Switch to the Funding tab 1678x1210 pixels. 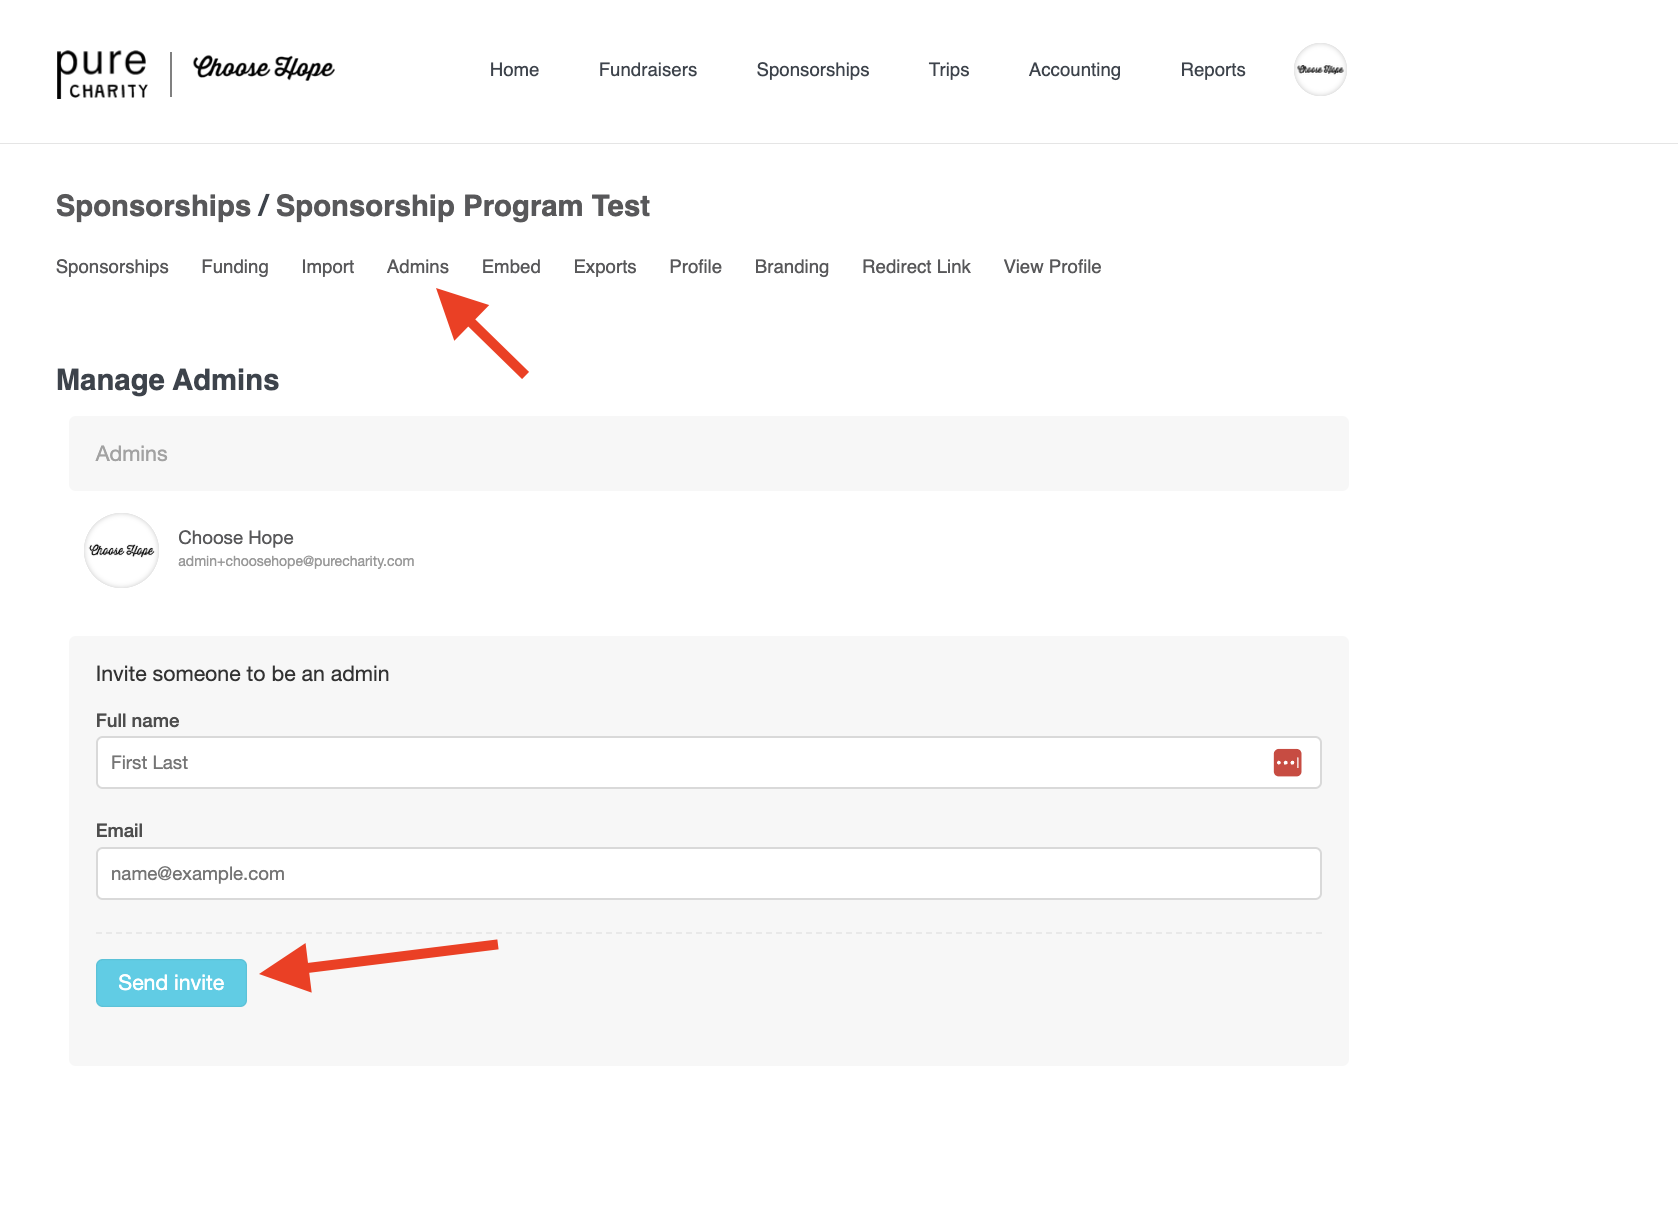(235, 267)
